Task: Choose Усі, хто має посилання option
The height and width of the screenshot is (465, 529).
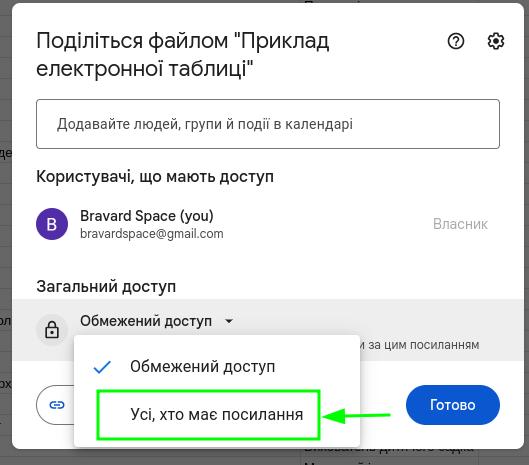Action: [x=217, y=415]
